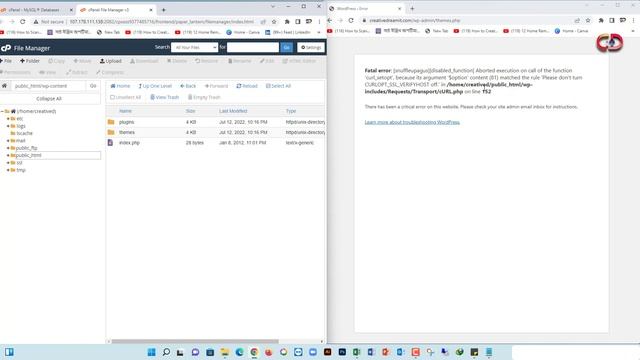Viewport: 640px width, 360px height.
Task: Open File Manager Settings
Action: [x=311, y=47]
